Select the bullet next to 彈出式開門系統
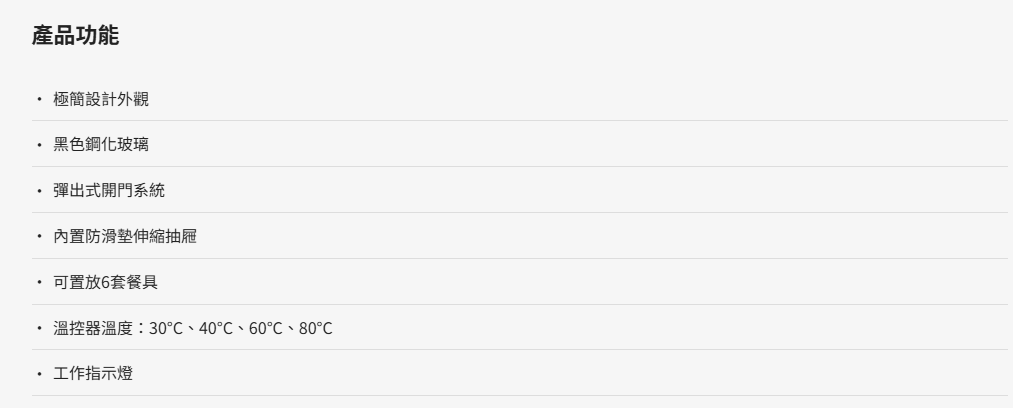1013x408 pixels. pos(39,190)
